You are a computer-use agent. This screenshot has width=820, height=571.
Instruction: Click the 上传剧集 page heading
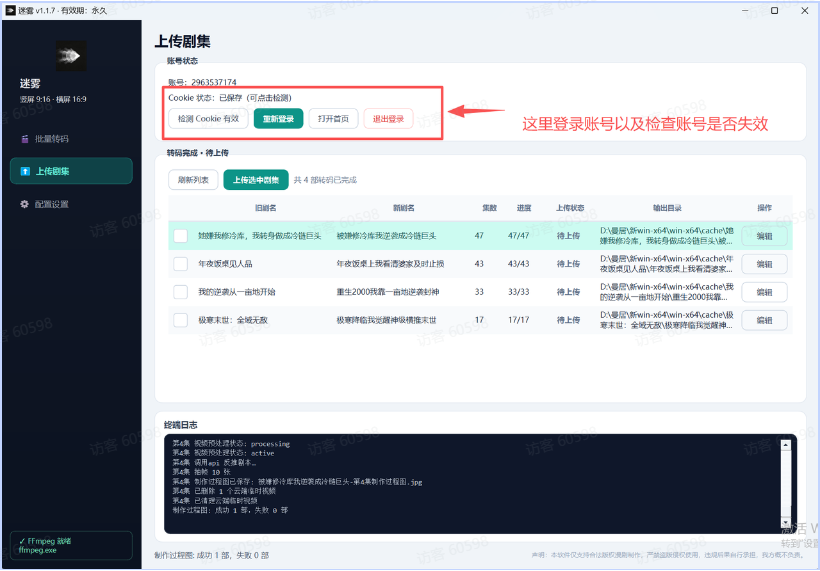coord(183,42)
